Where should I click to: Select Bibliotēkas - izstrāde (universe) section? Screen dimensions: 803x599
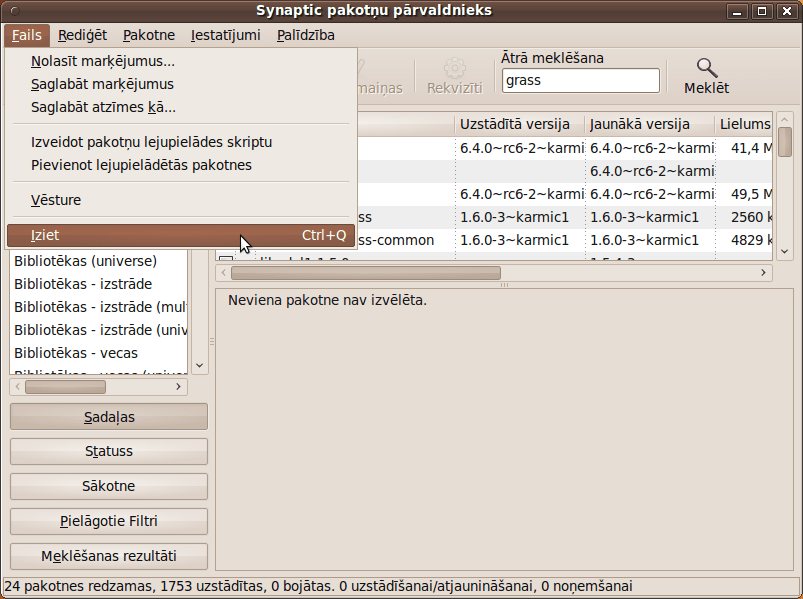click(99, 330)
